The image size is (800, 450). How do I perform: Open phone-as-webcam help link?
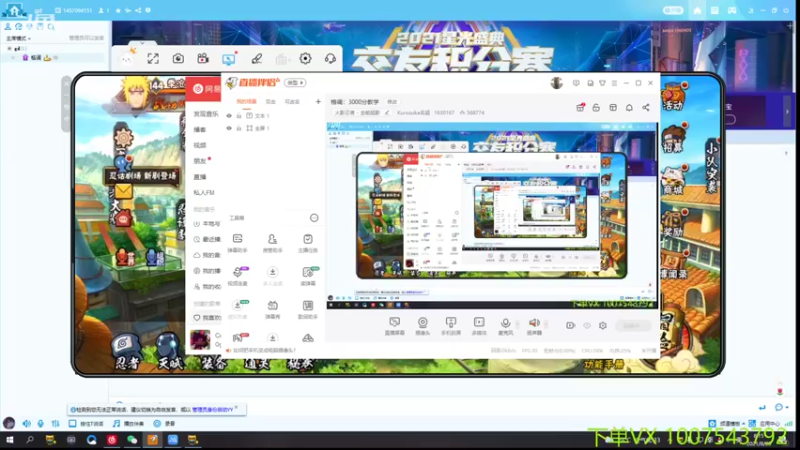[x=264, y=351]
